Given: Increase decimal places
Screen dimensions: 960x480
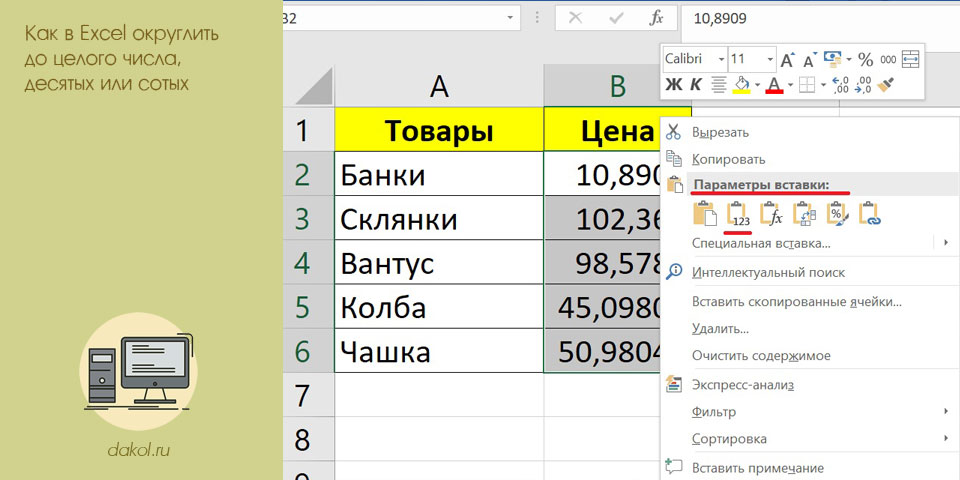Looking at the screenshot, I should pos(842,84).
